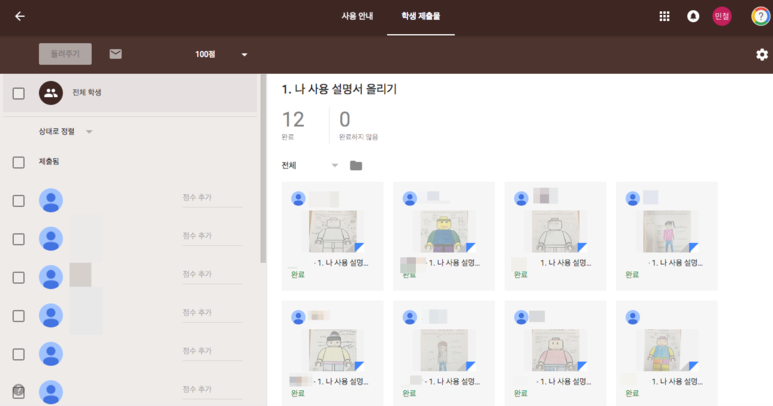Open the notifications bell icon
Viewport: 773px width, 406px height.
click(x=693, y=17)
